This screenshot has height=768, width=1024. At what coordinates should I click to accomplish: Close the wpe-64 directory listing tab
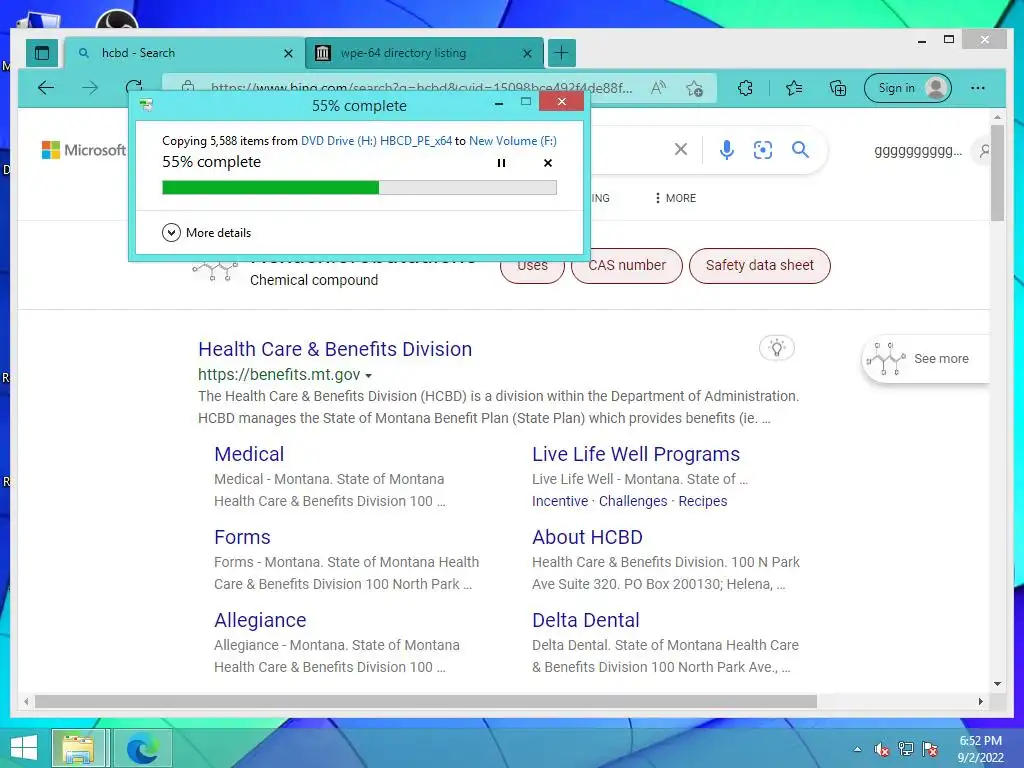[527, 54]
